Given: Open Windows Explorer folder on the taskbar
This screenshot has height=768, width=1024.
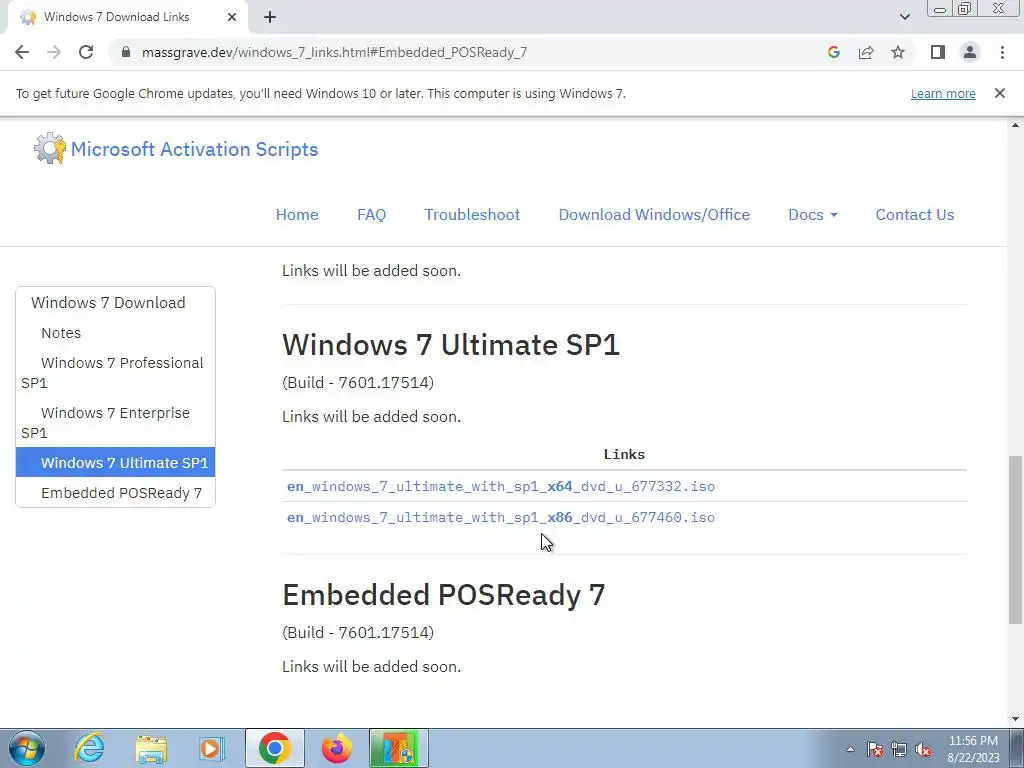Looking at the screenshot, I should (151, 748).
